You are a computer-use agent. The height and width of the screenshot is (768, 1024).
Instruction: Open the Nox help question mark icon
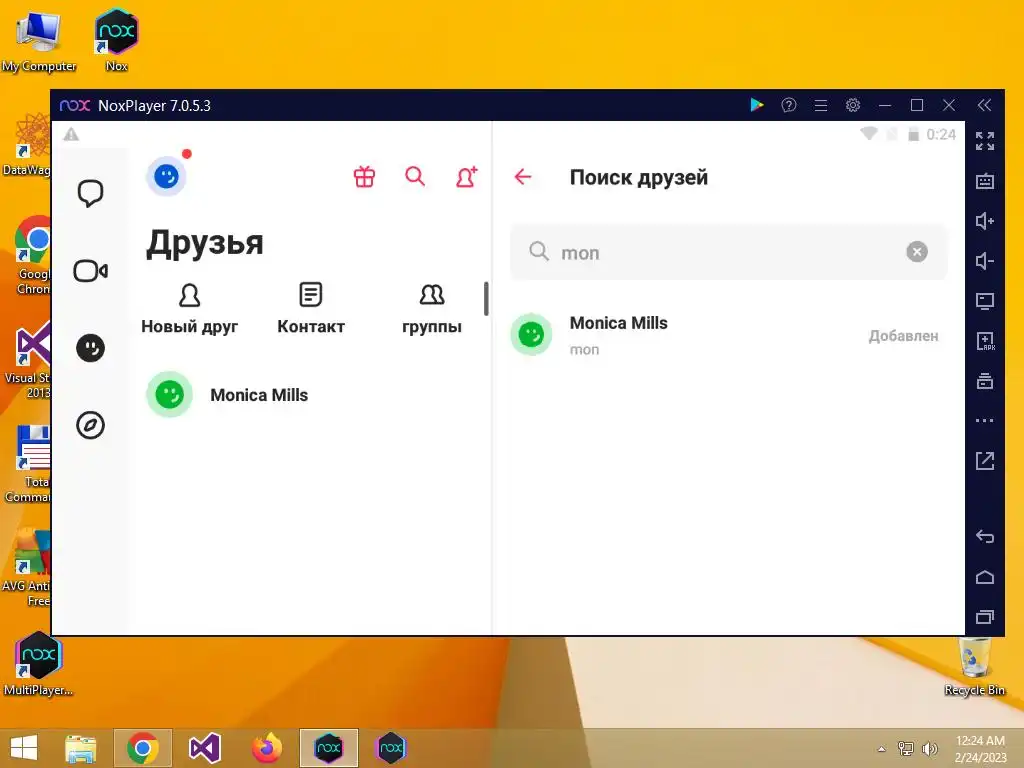789,105
